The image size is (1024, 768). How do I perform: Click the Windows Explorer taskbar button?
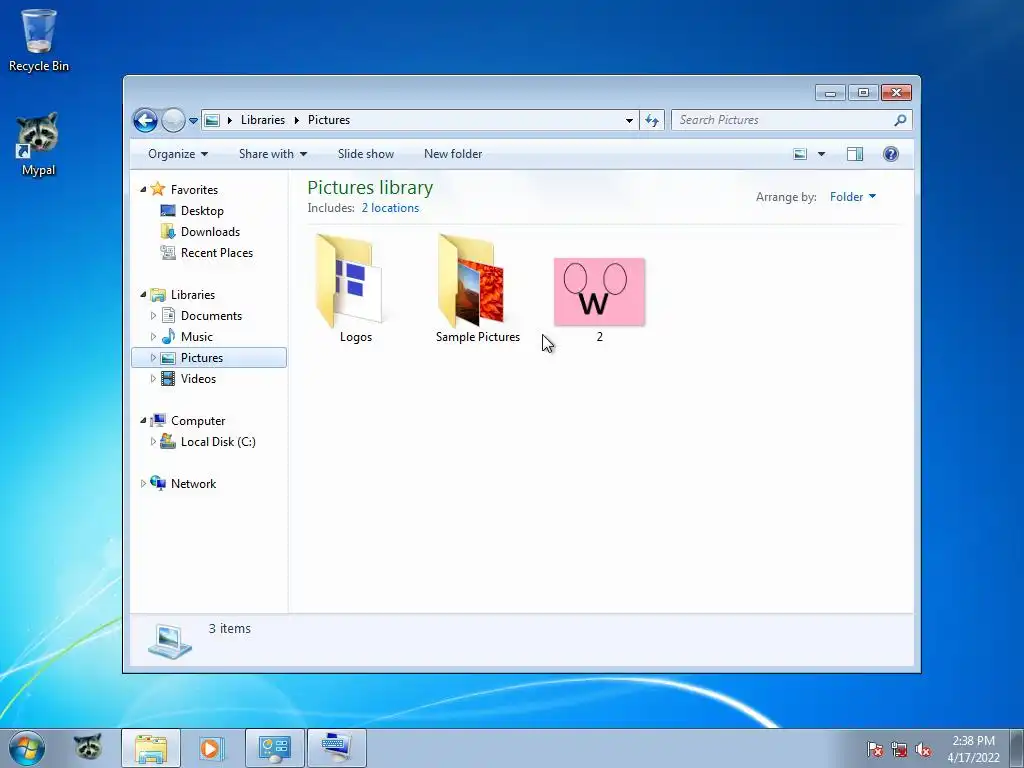coord(151,748)
